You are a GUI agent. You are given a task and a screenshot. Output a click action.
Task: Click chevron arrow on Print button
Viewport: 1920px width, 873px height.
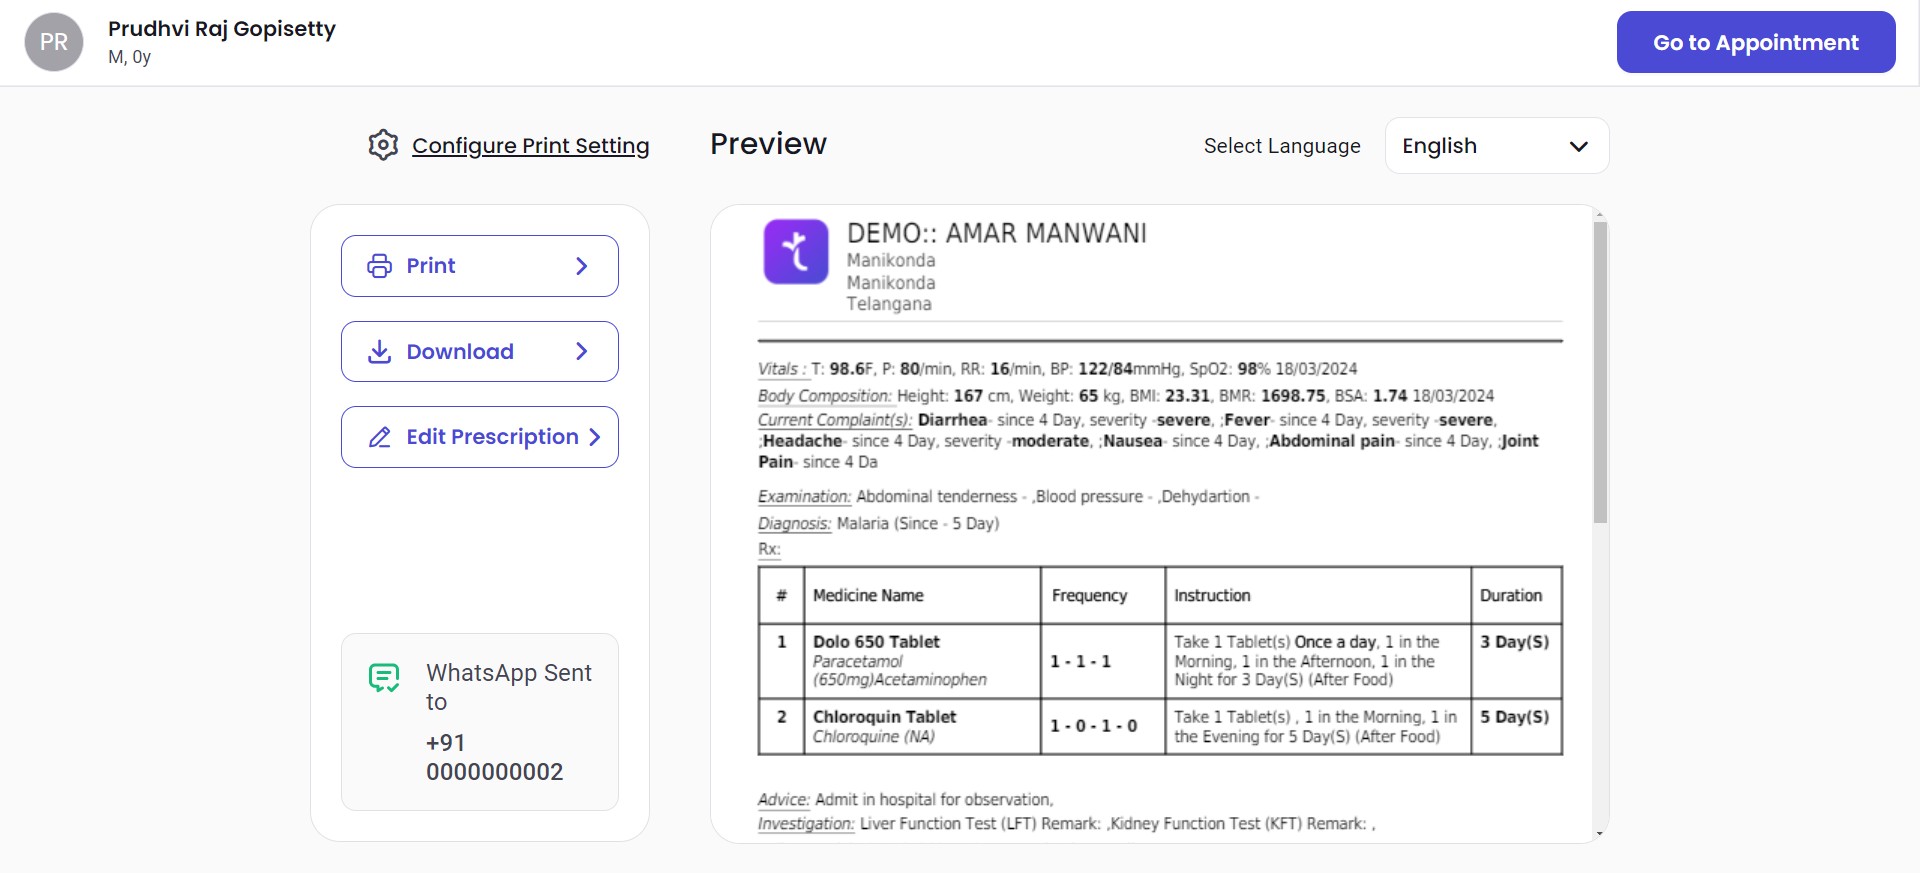point(582,266)
